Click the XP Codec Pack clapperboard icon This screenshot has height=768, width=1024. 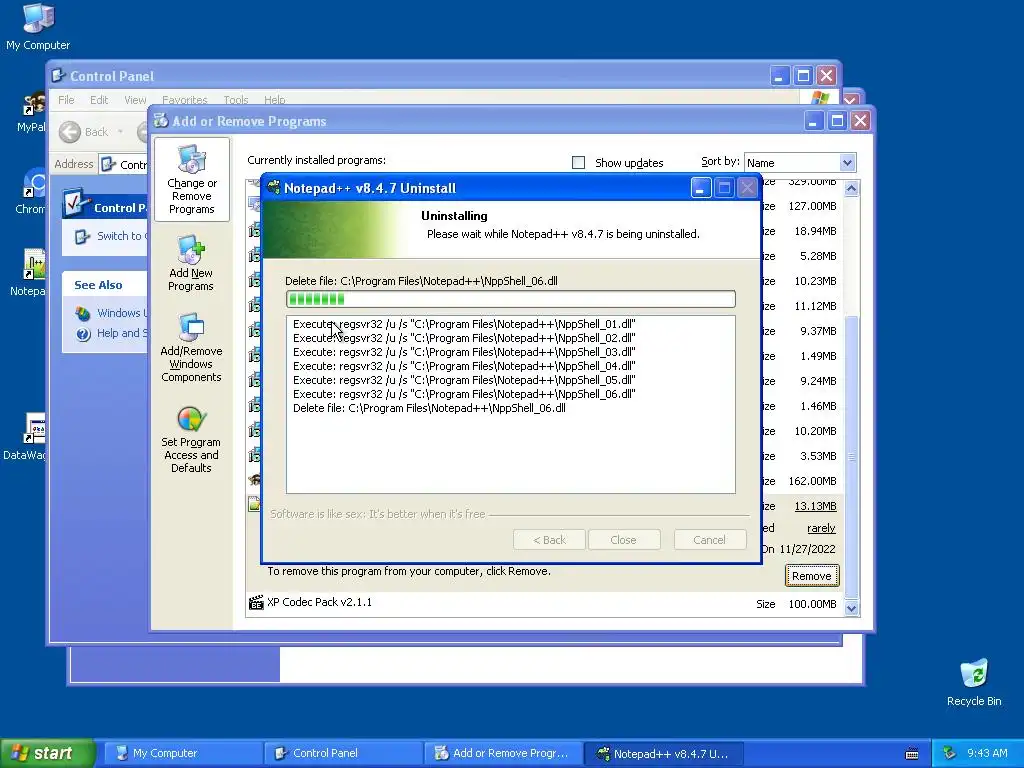tap(256, 602)
